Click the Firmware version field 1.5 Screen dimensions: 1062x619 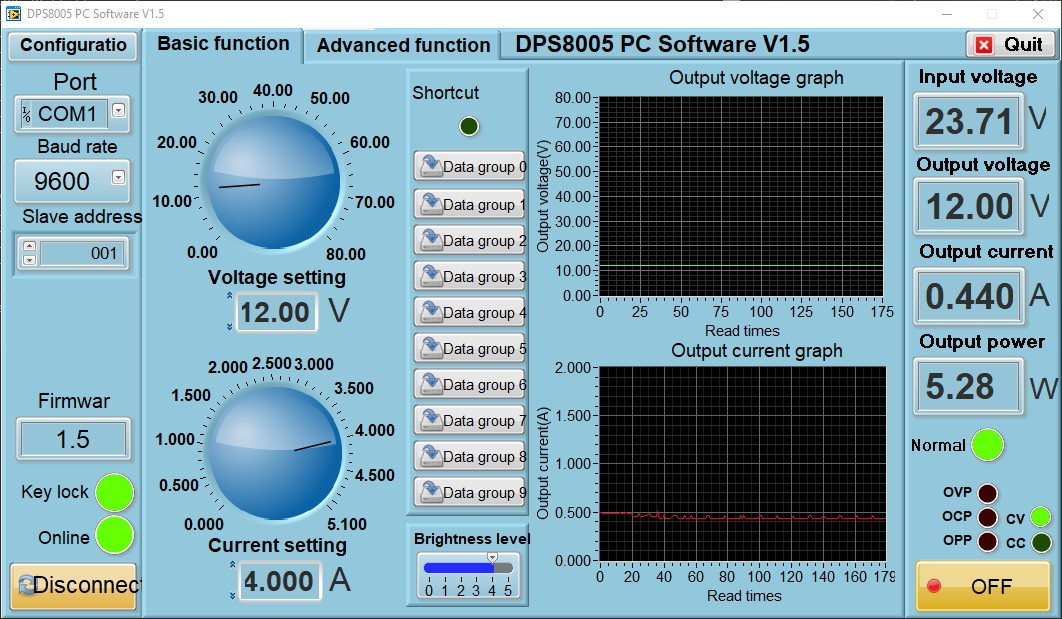(73, 440)
